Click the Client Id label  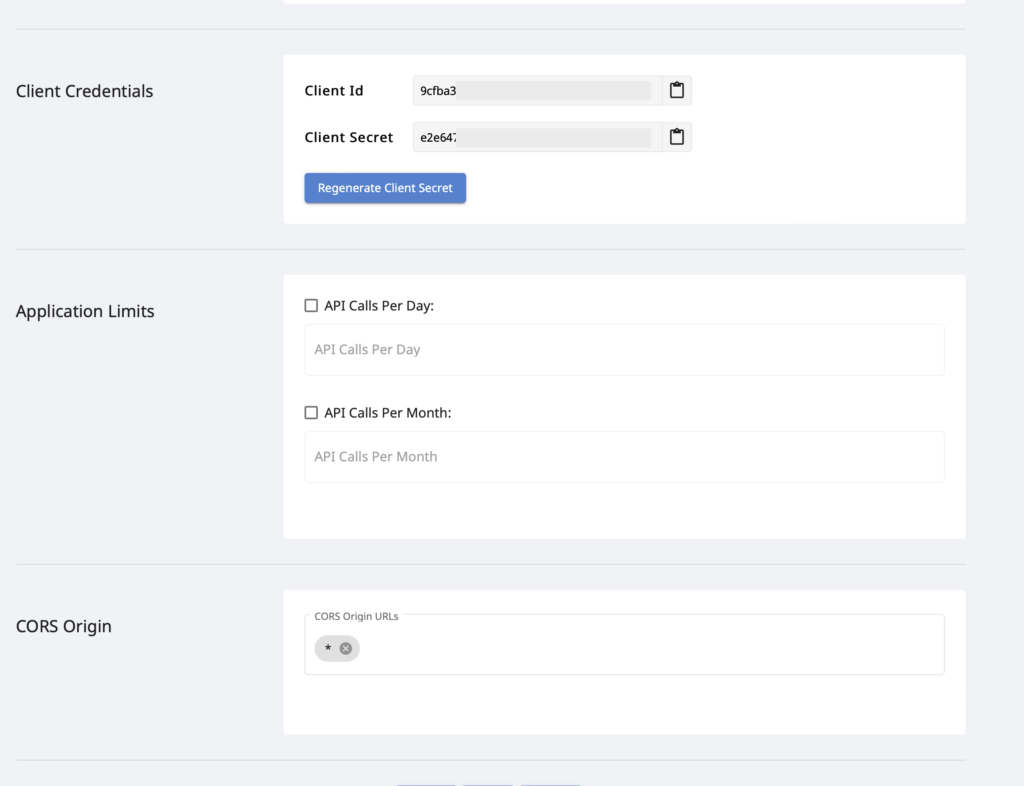coord(334,91)
